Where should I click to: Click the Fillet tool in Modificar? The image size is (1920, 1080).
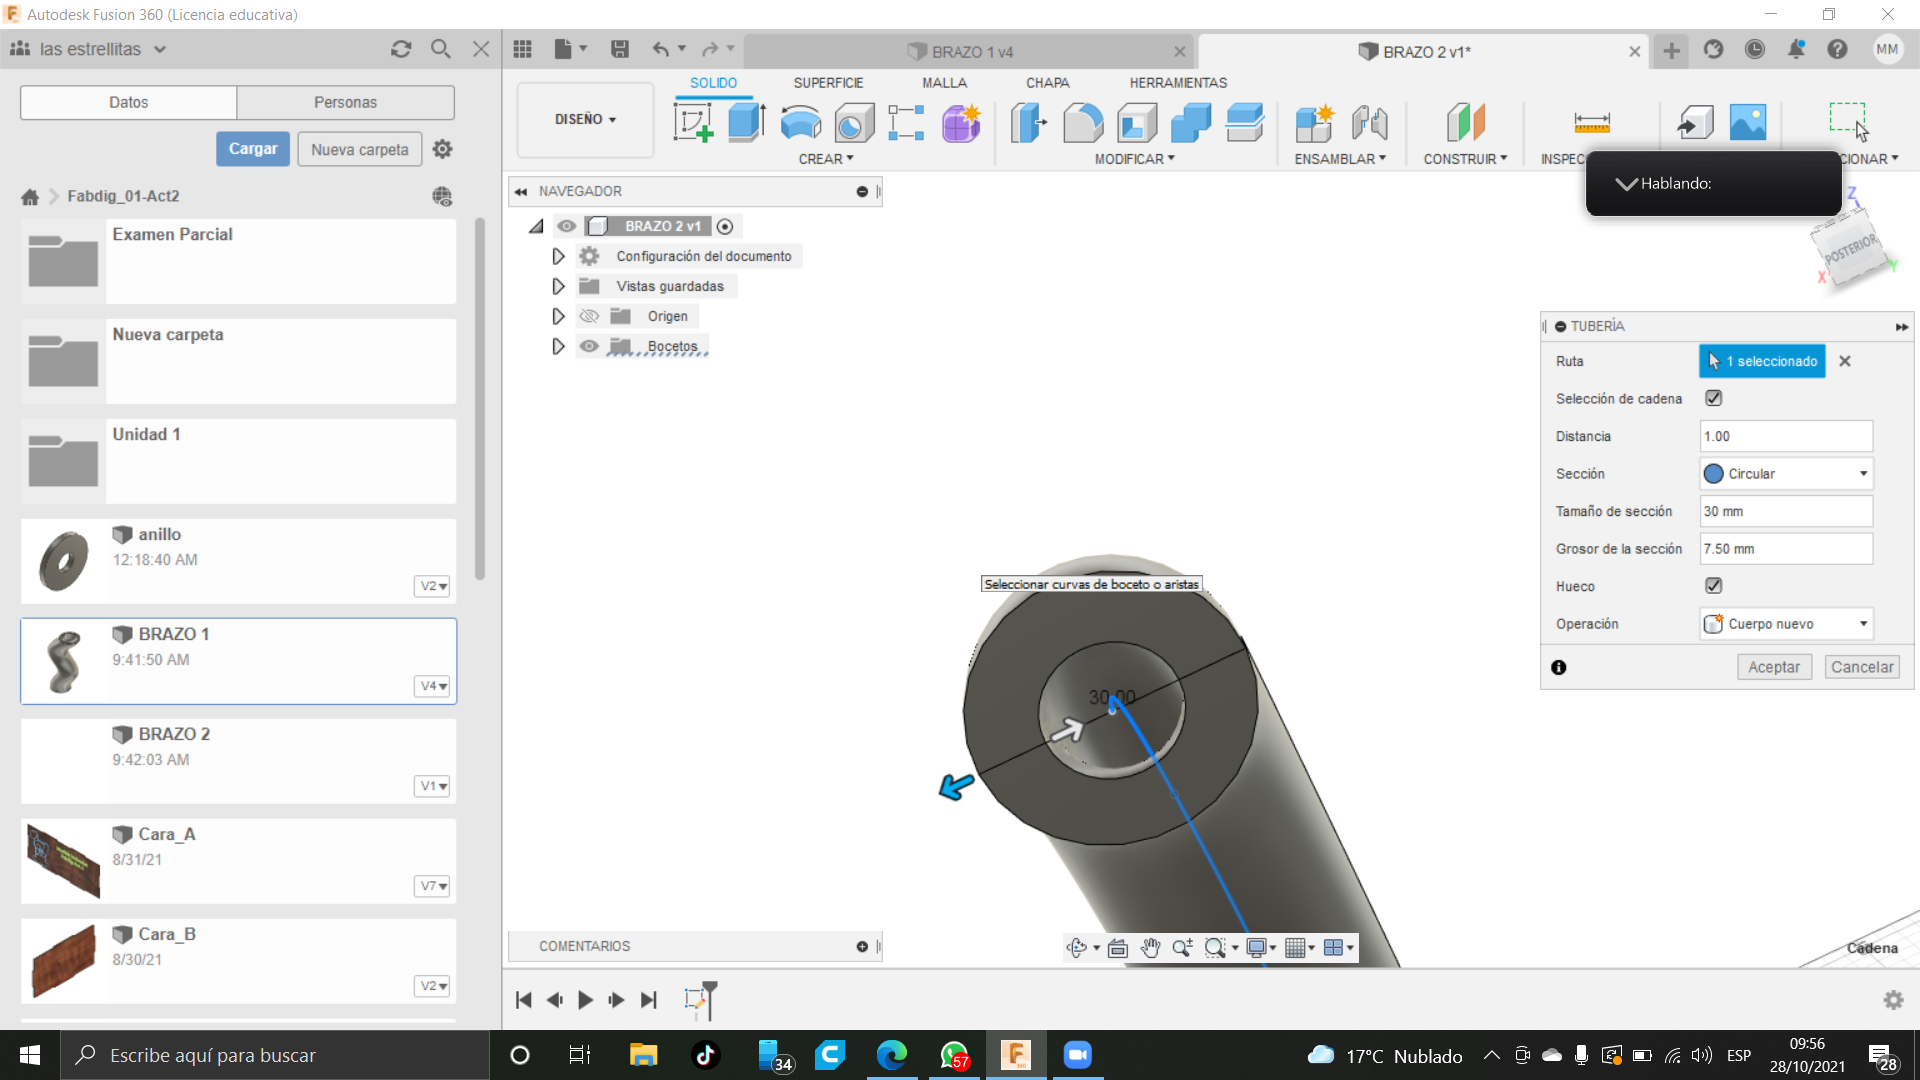click(1083, 123)
